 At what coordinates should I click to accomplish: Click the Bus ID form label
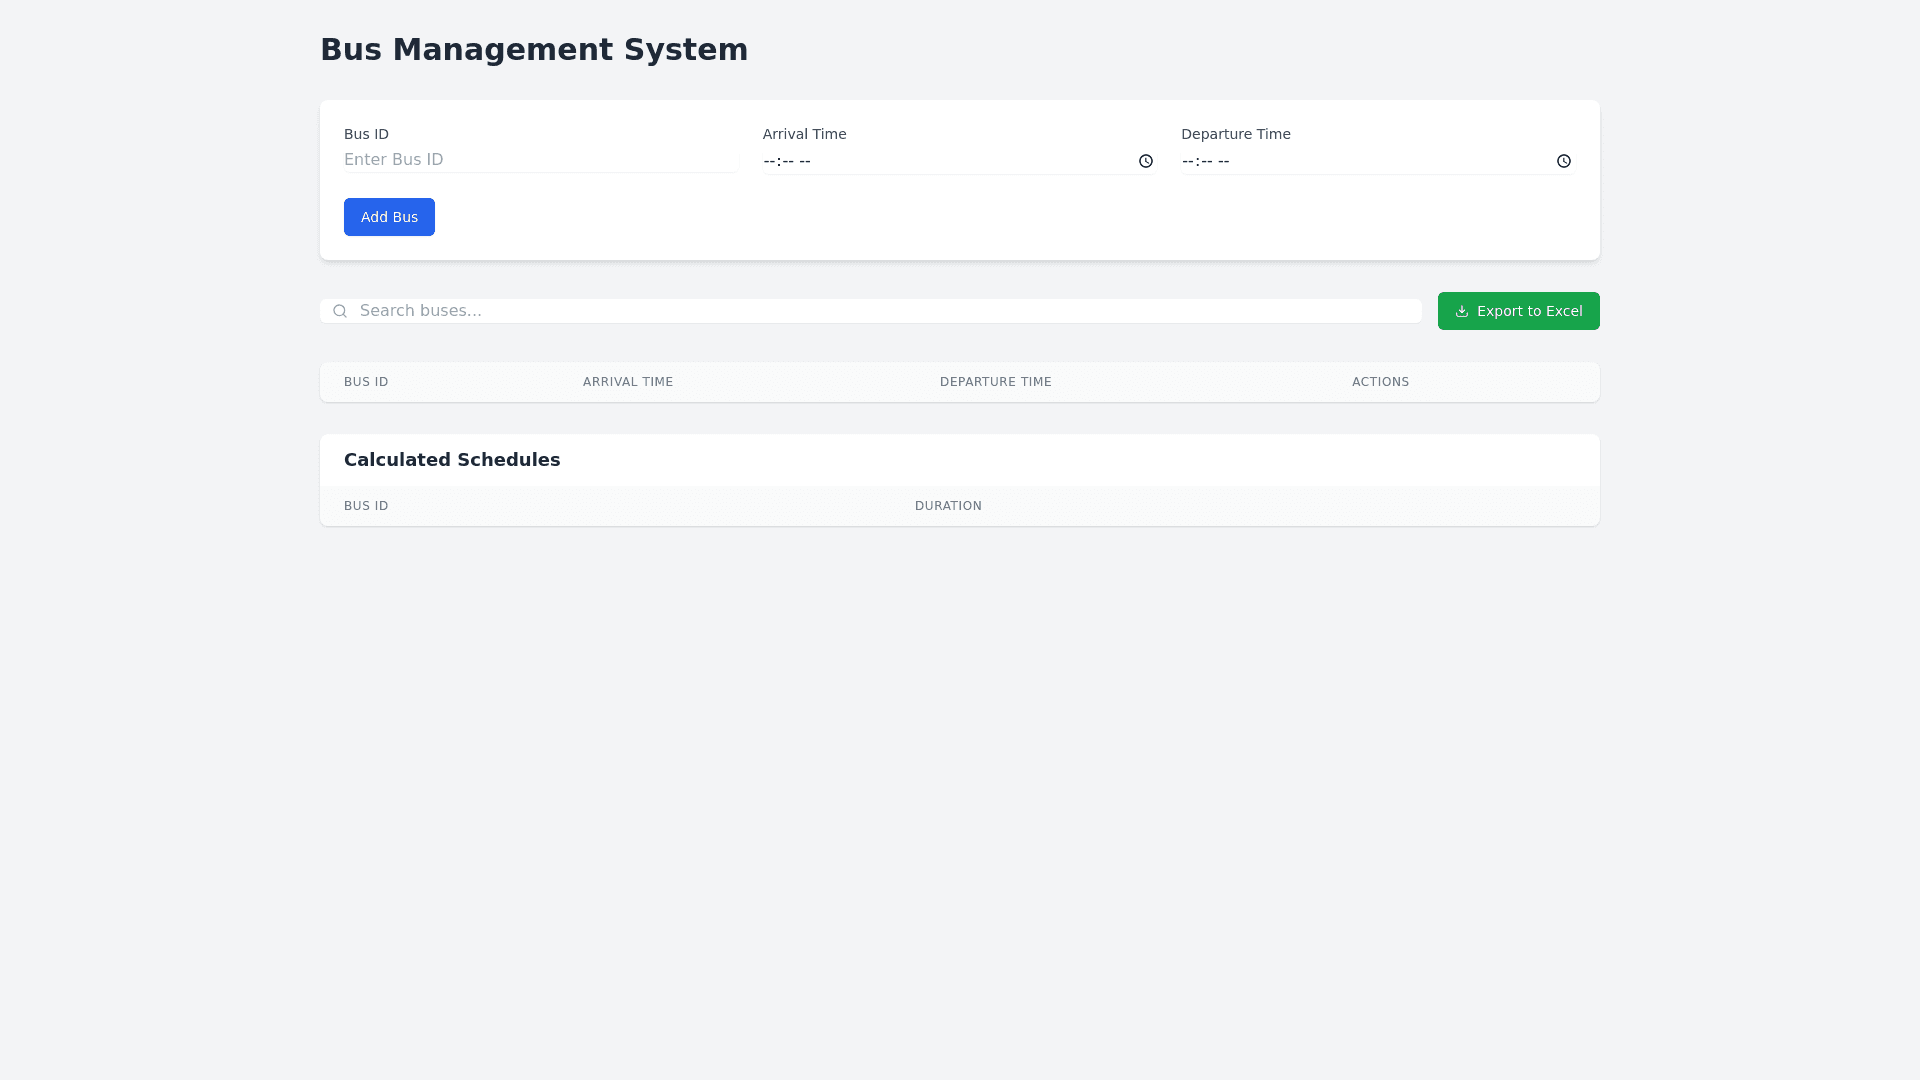pyautogui.click(x=366, y=134)
